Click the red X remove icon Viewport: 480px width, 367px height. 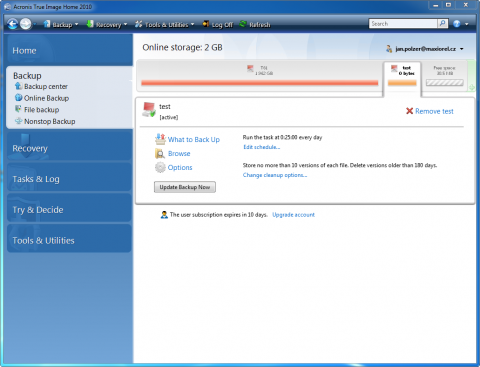(409, 111)
